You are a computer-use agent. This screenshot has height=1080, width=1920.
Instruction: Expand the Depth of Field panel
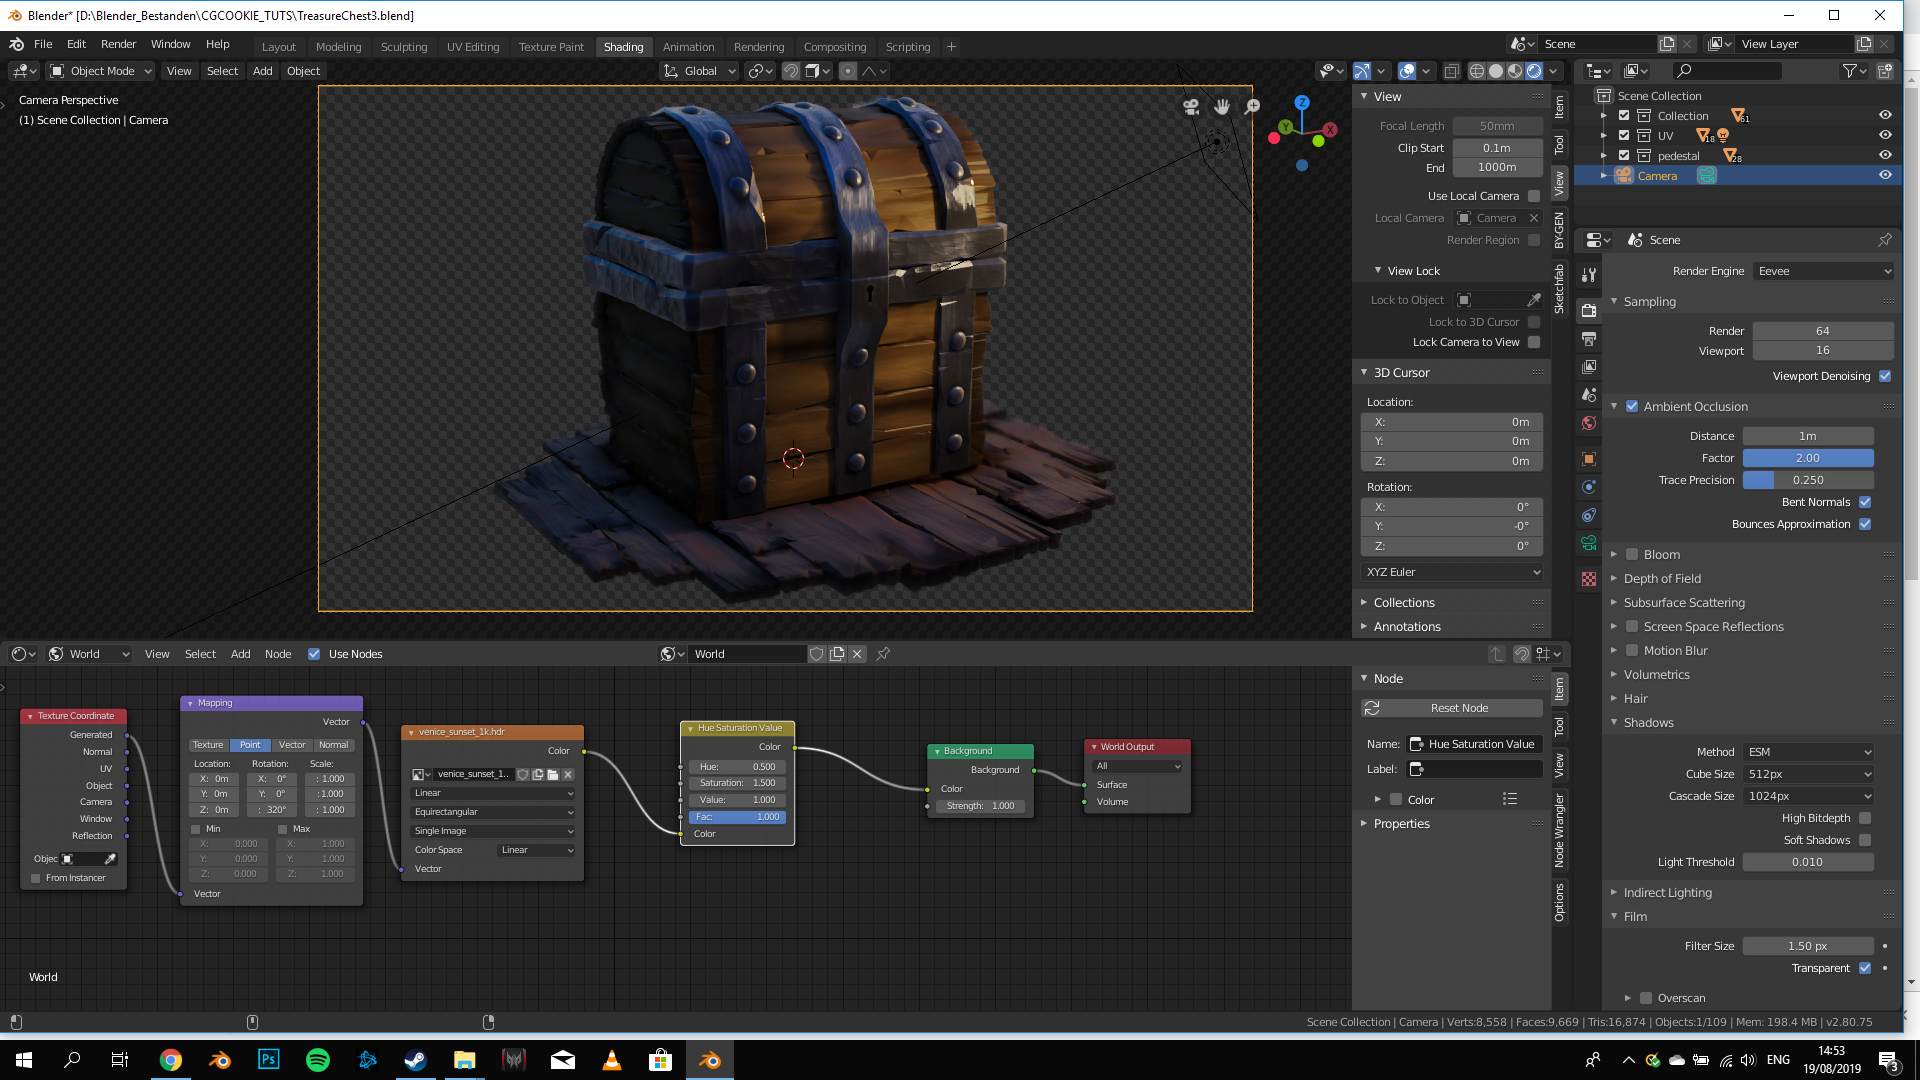tap(1662, 578)
